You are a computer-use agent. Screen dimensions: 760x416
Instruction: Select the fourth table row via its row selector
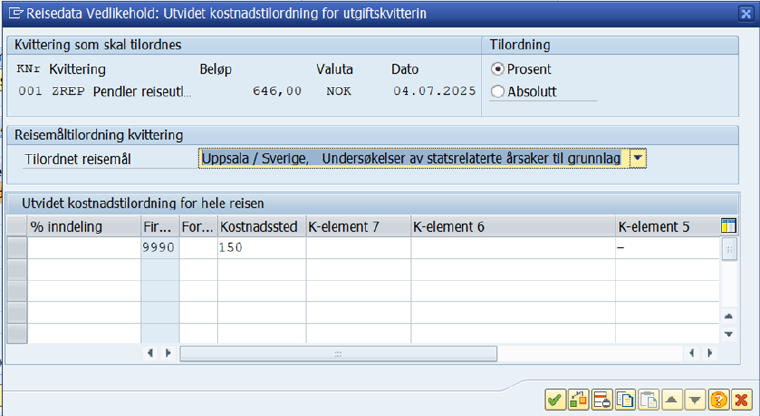[17, 312]
